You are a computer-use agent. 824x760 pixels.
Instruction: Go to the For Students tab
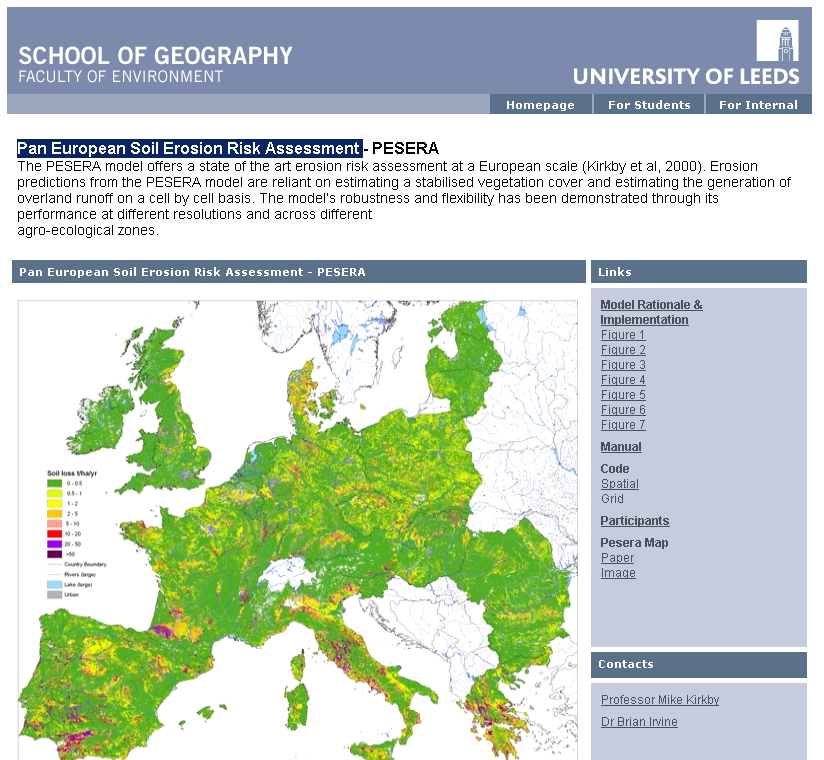point(649,105)
